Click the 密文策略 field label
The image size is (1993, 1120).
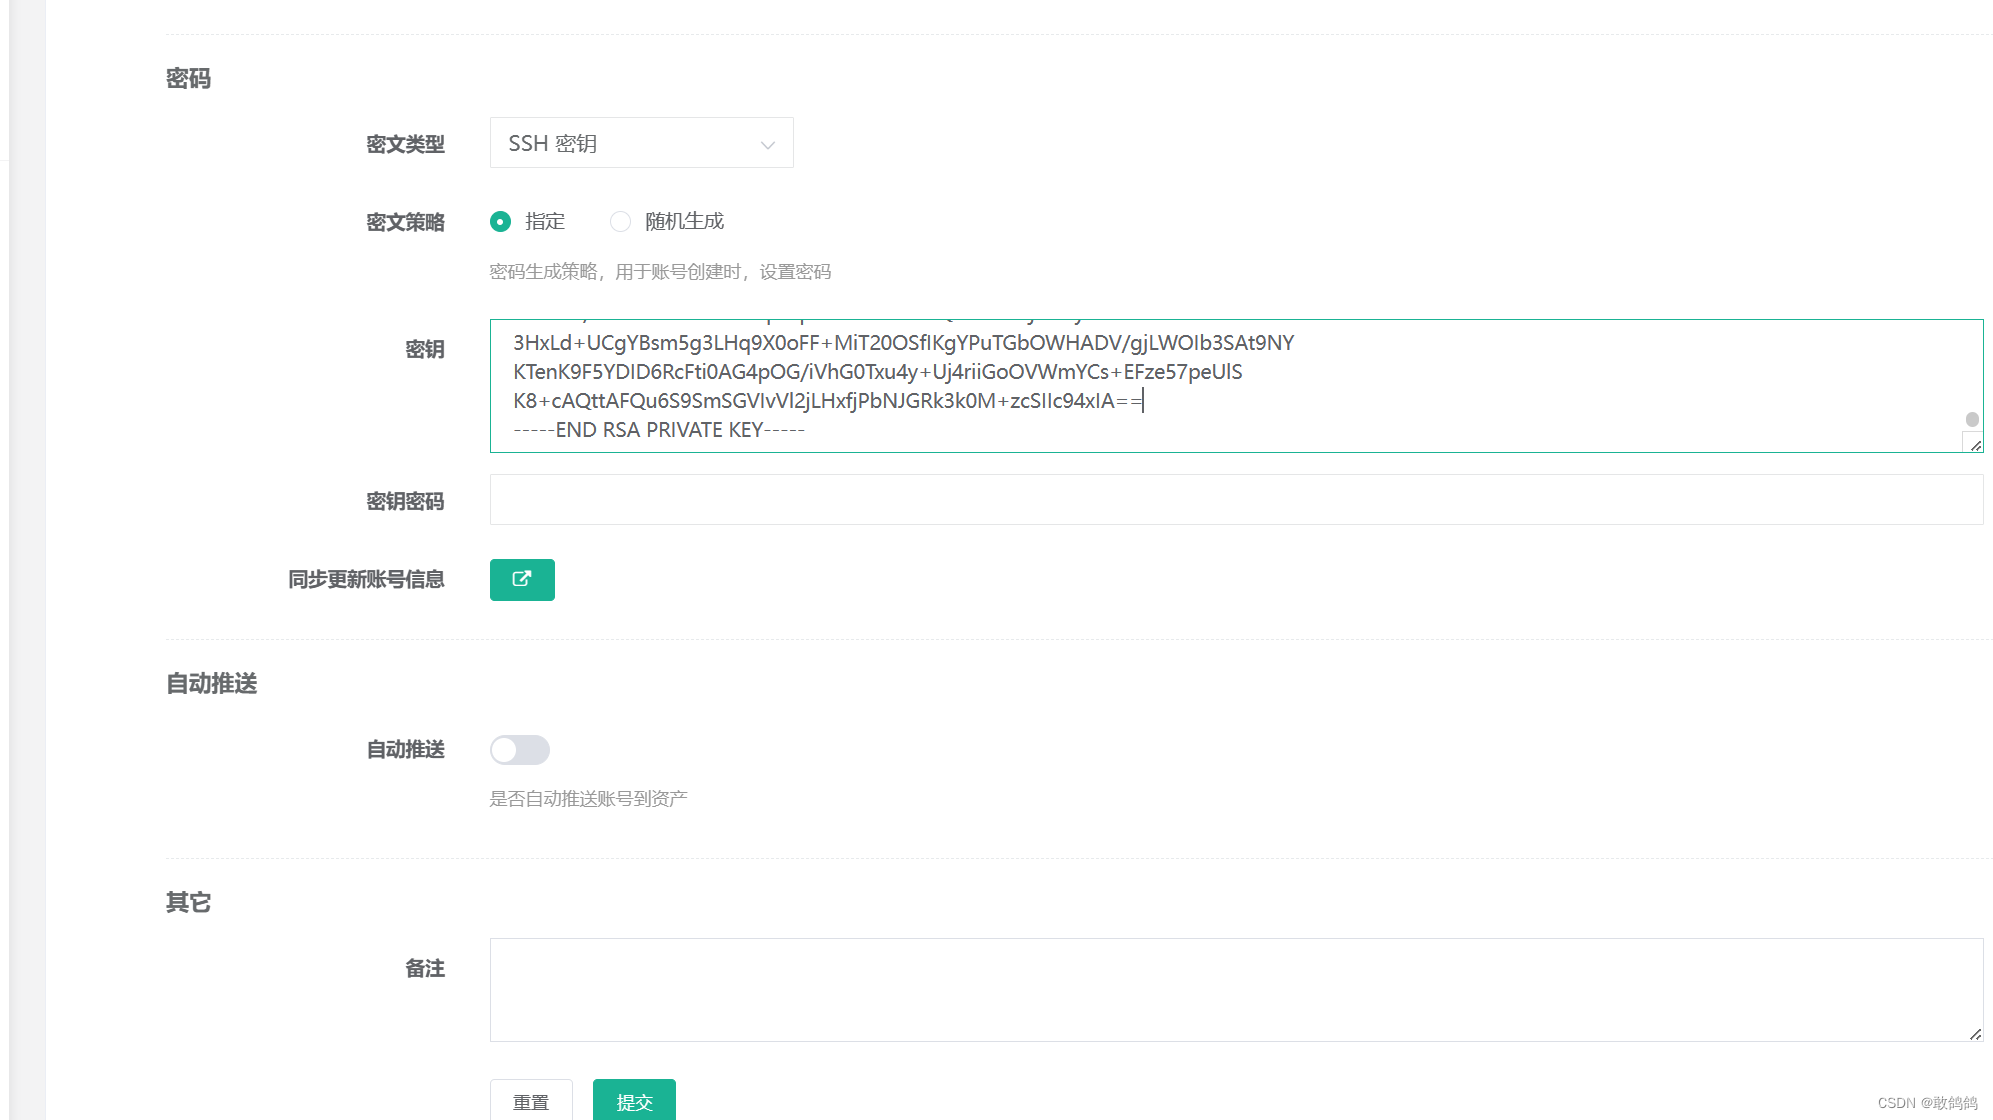(405, 222)
